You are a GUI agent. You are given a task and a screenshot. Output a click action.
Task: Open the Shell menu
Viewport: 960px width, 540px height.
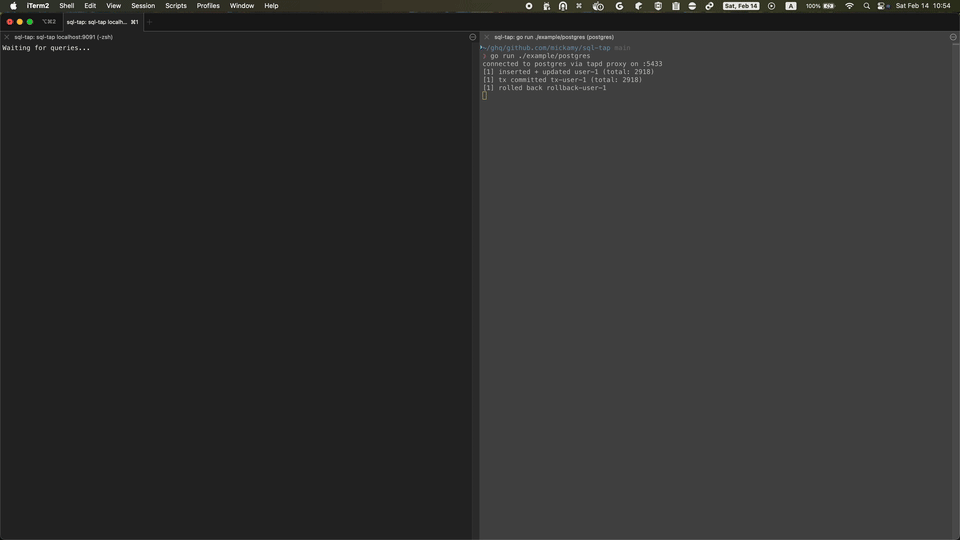point(67,6)
